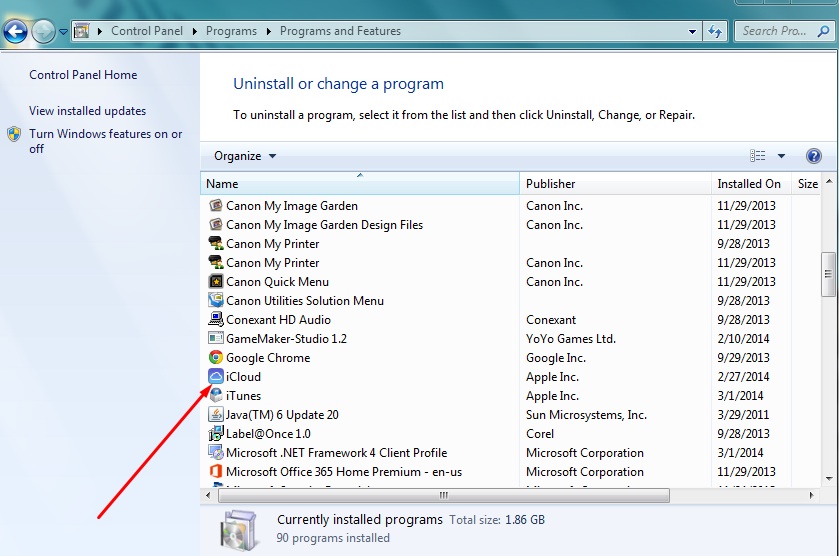Open the recent pages dropdown arrow
The width and height of the screenshot is (839, 556).
pyautogui.click(x=63, y=32)
